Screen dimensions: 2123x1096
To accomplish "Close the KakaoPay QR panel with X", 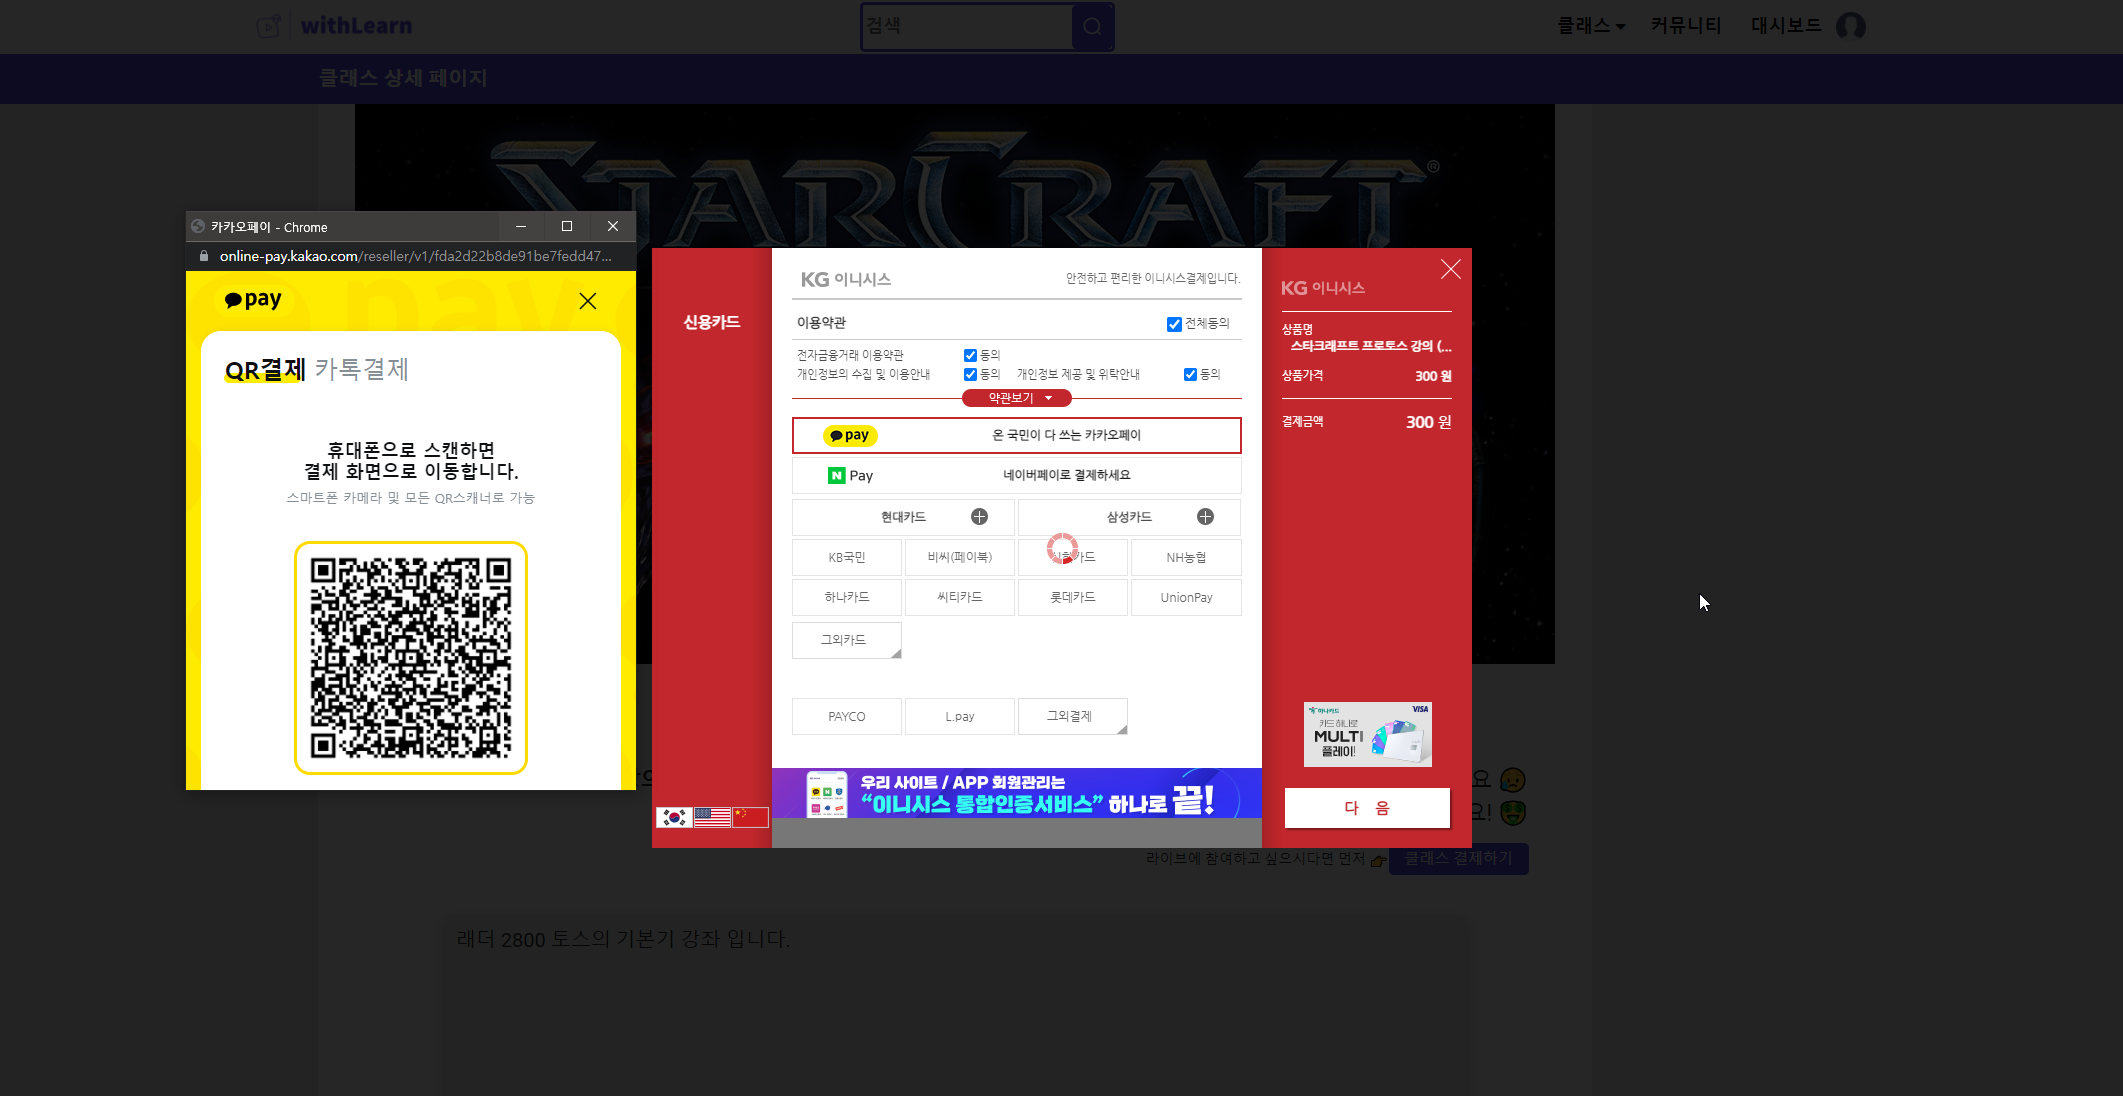I will tap(588, 301).
